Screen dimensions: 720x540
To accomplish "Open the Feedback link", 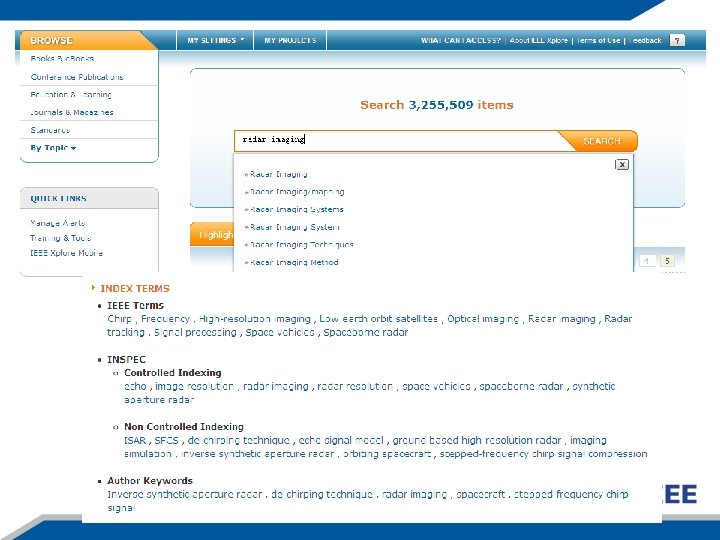I will [x=645, y=40].
